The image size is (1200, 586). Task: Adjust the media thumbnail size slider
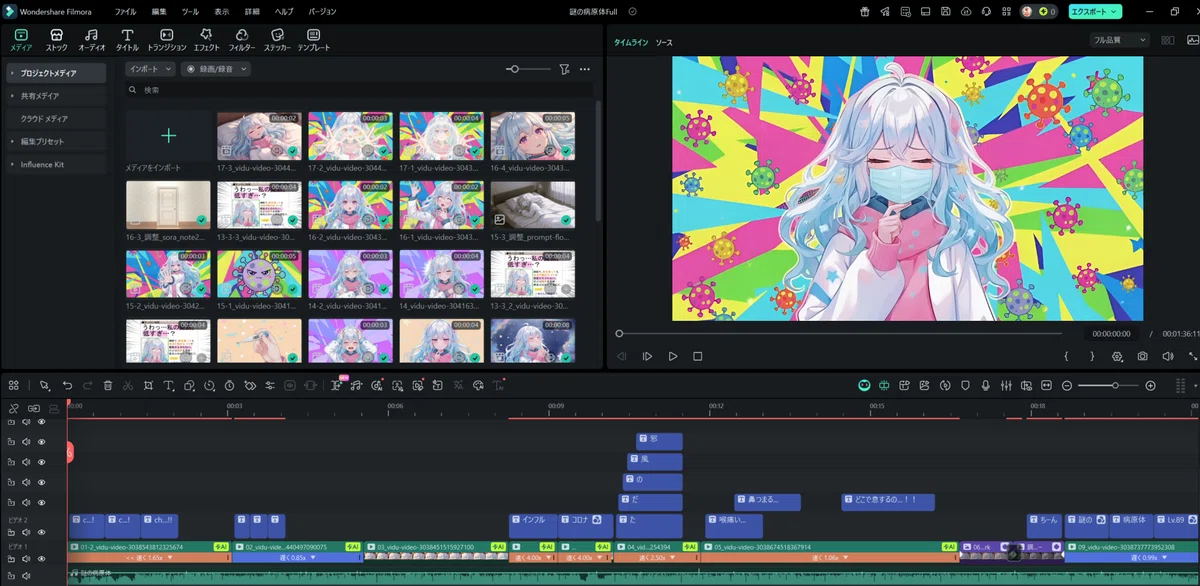point(527,69)
